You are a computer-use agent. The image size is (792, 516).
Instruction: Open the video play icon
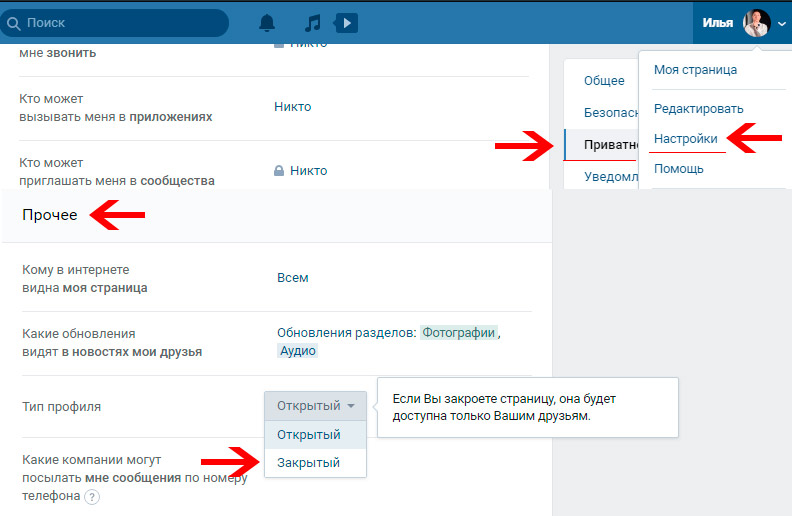[346, 23]
